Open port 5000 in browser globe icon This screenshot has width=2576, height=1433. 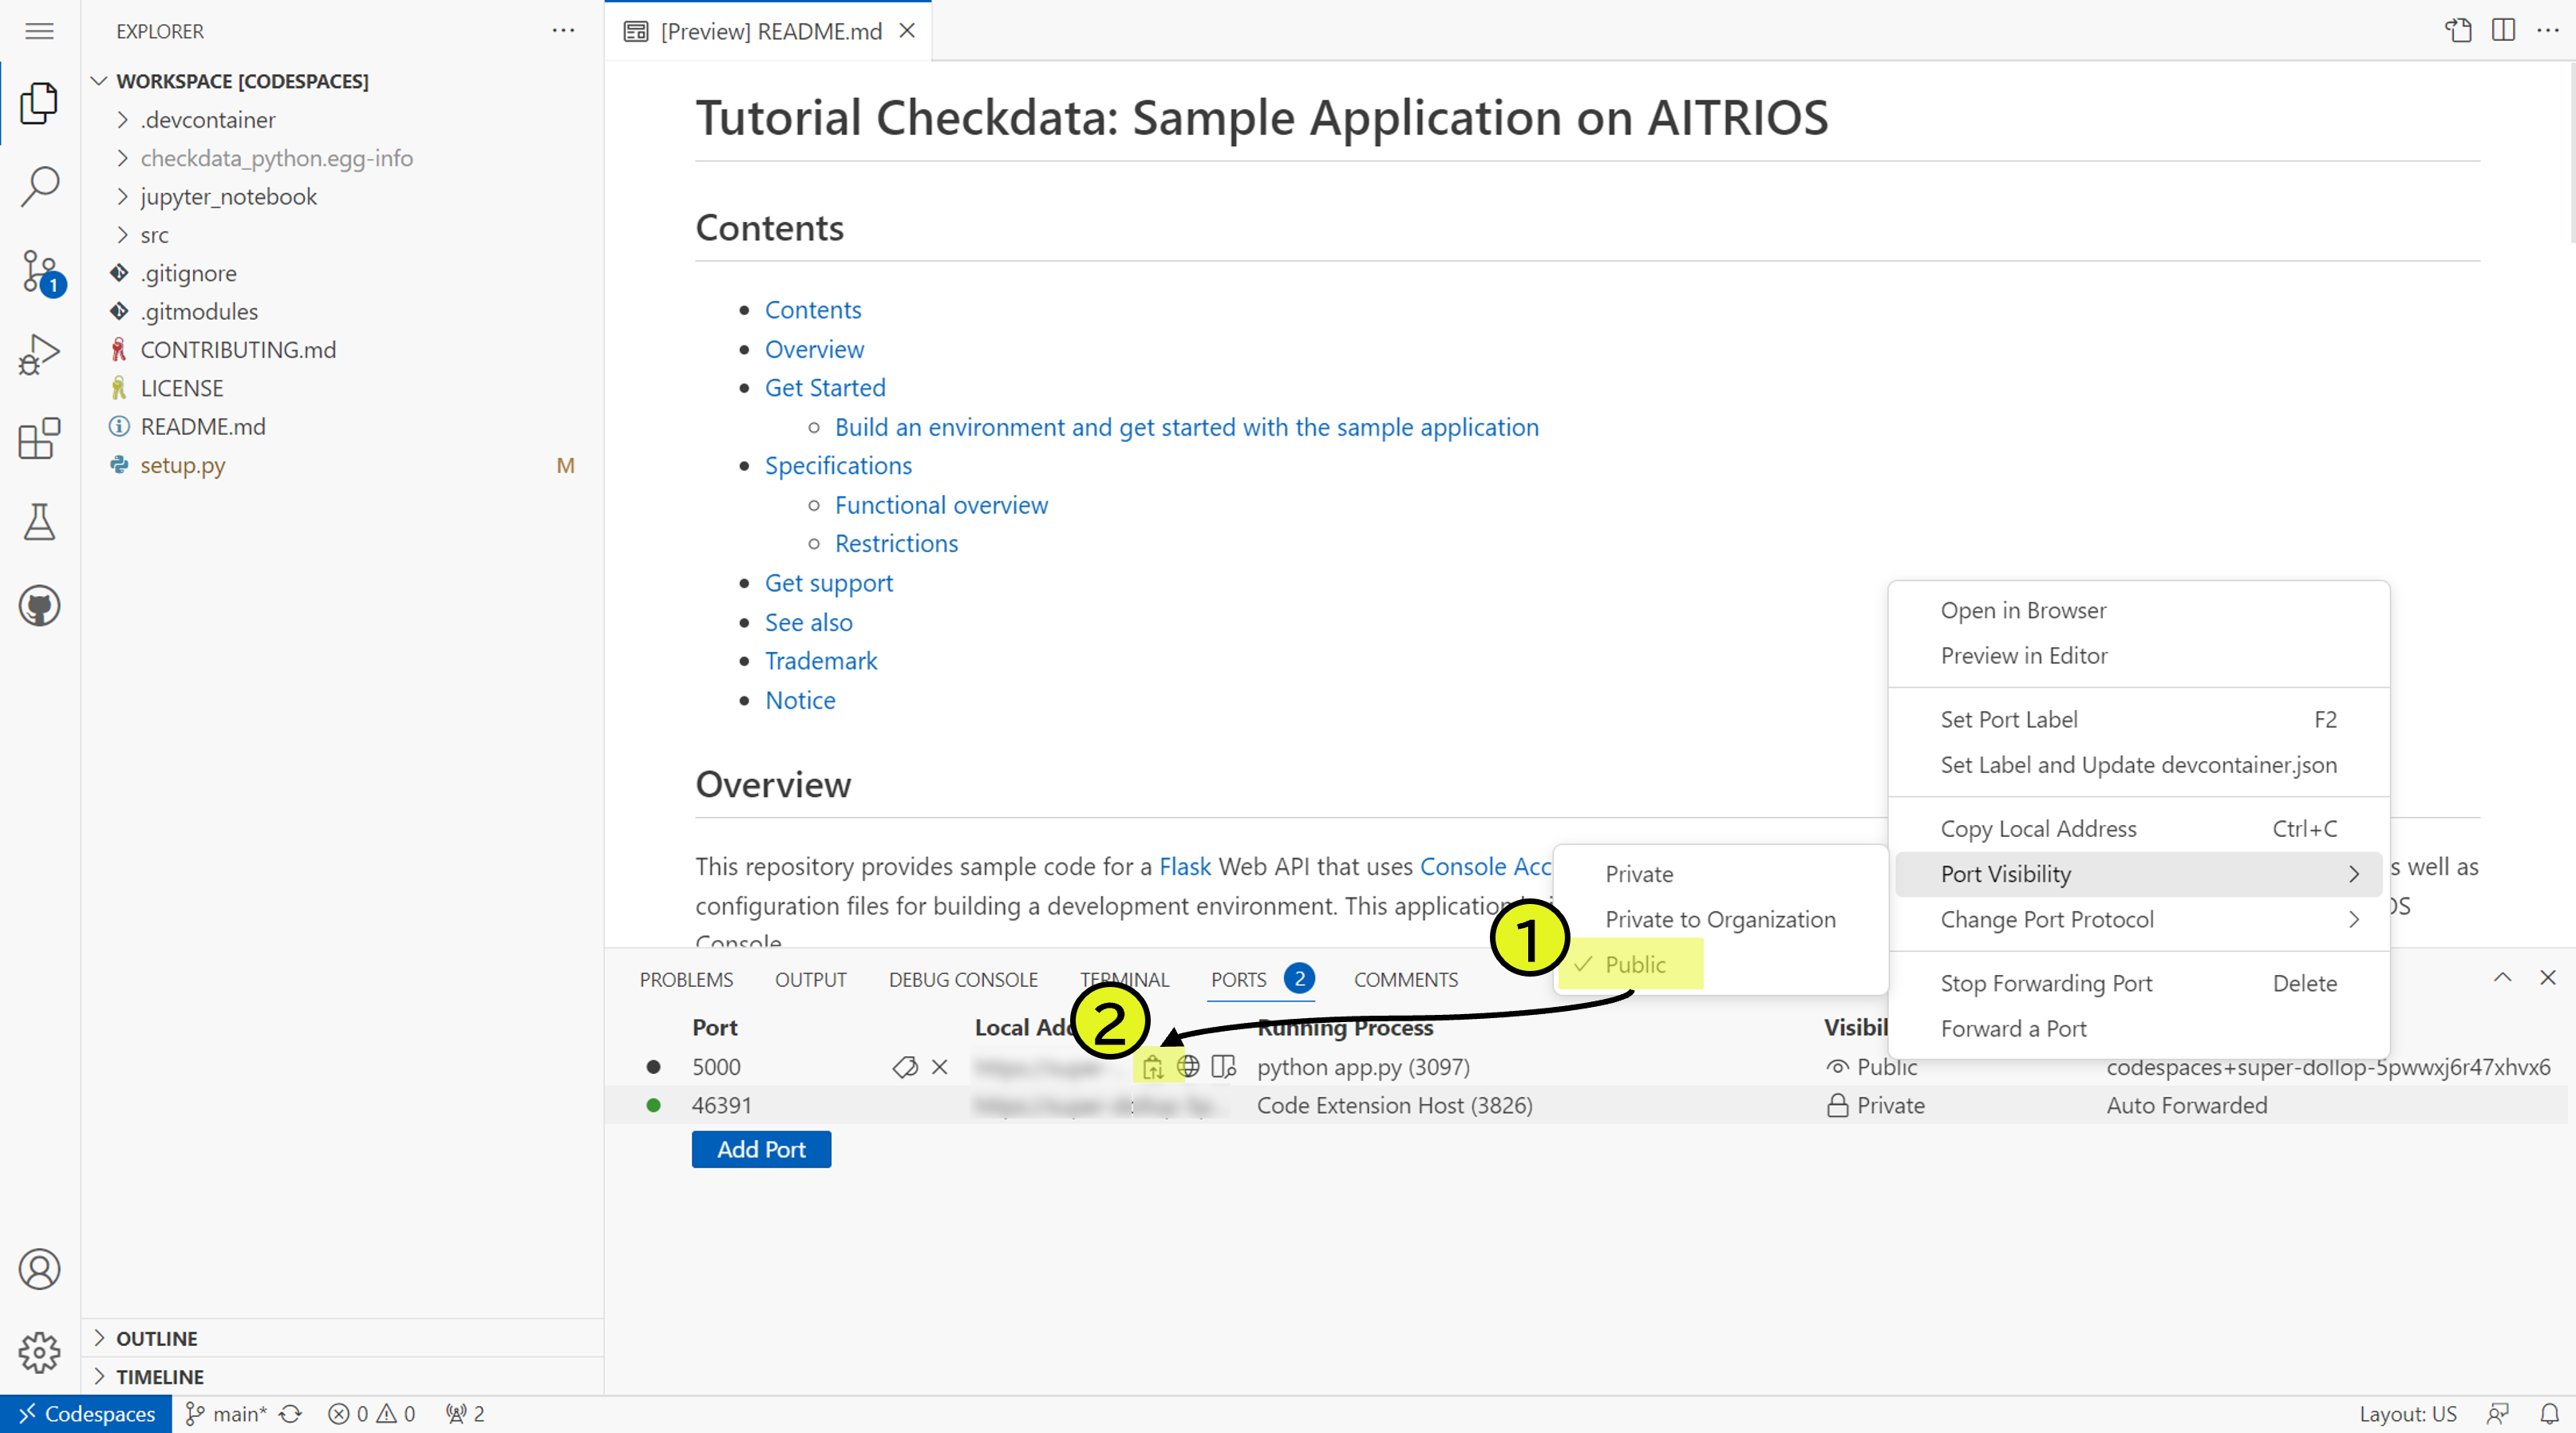pyautogui.click(x=1188, y=1066)
